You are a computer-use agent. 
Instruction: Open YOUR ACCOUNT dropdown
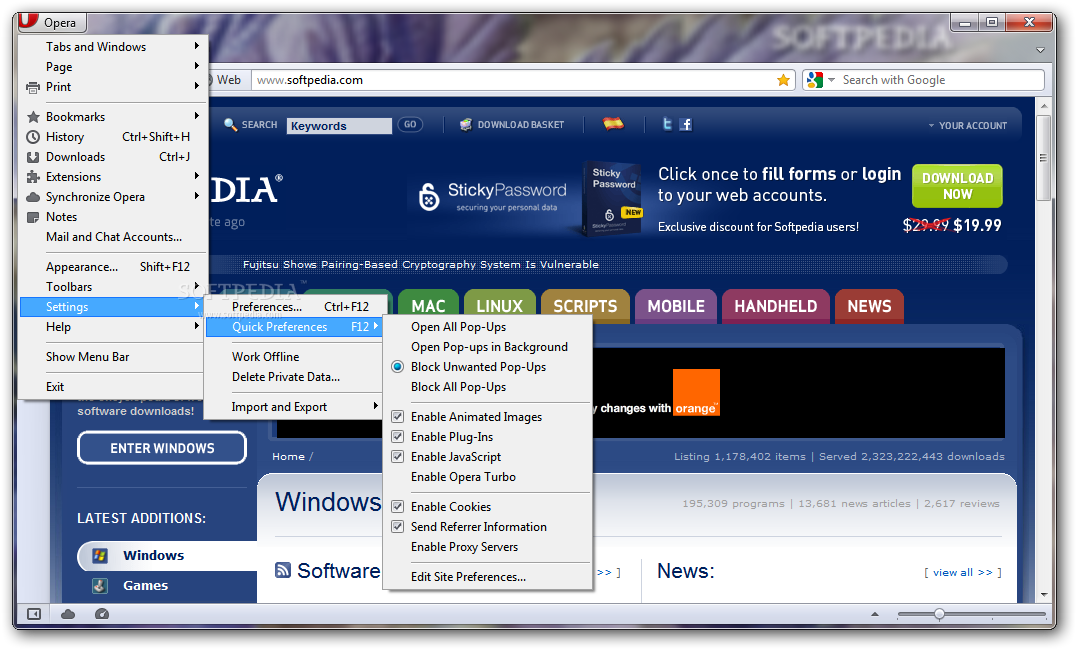coord(967,126)
